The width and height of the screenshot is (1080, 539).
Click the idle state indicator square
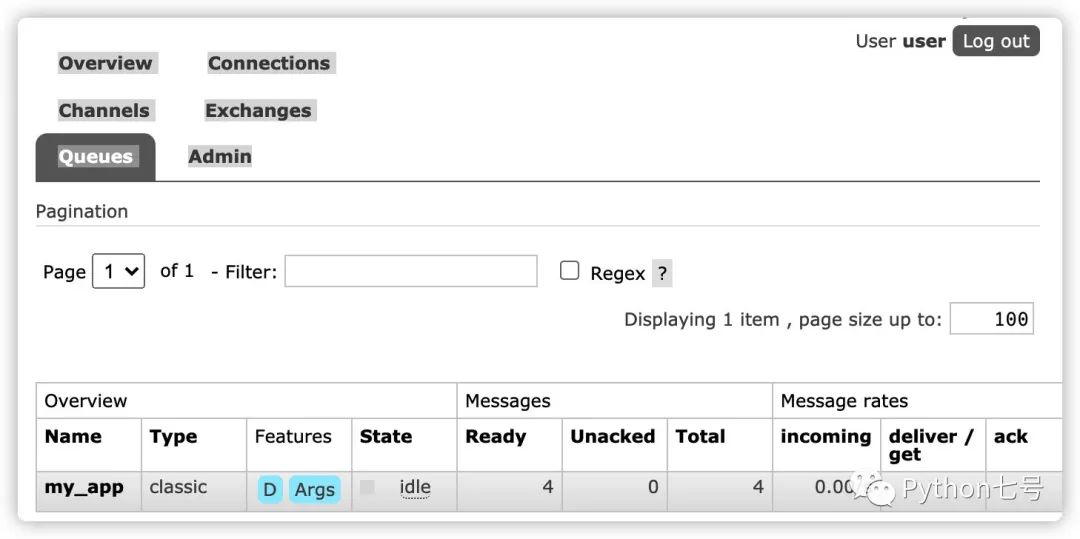point(367,487)
